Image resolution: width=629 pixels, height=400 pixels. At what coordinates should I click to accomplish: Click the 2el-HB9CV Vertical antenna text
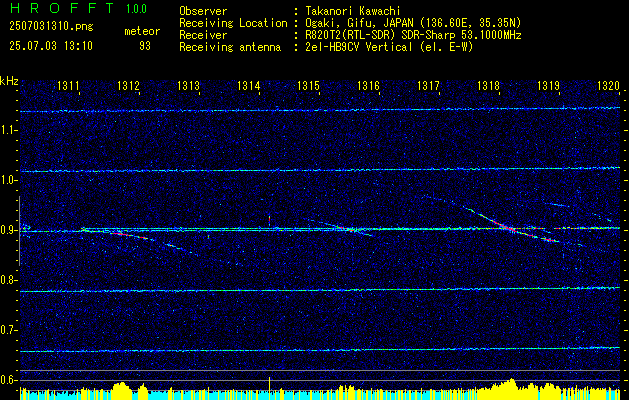(388, 47)
